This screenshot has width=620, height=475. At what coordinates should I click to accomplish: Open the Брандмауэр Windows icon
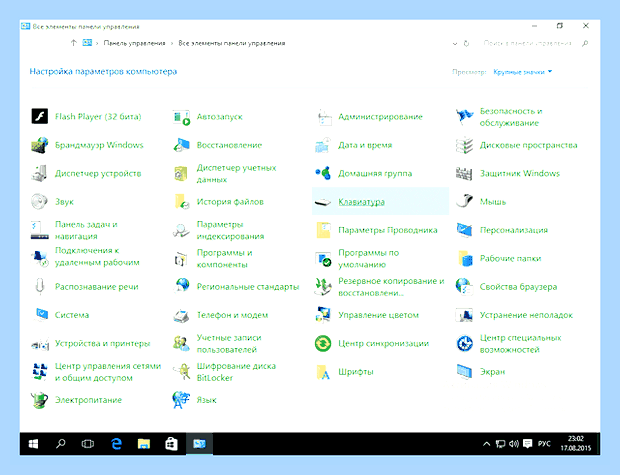[x=40, y=145]
